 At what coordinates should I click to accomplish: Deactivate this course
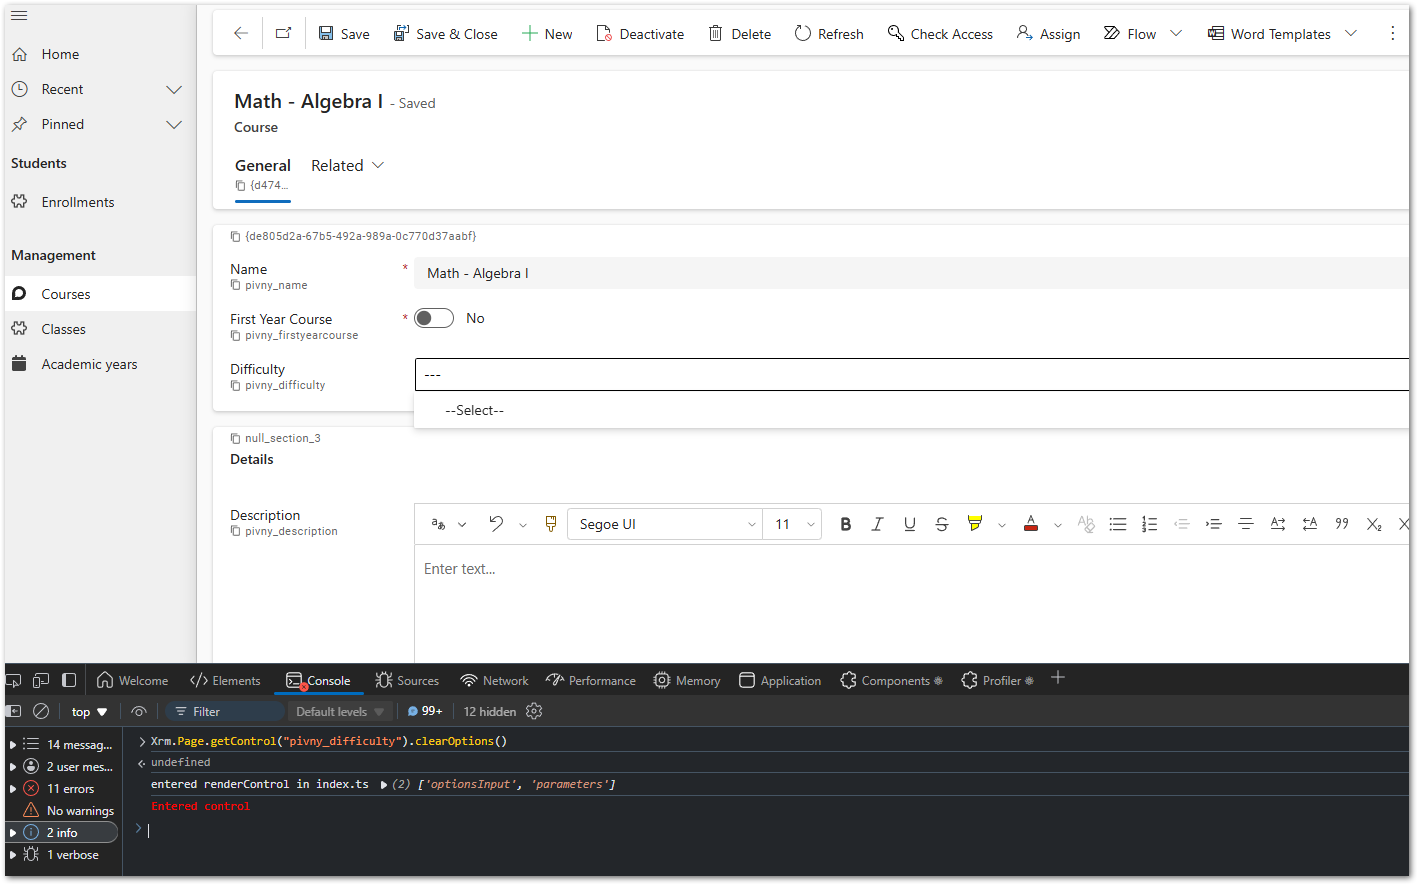[x=640, y=33]
